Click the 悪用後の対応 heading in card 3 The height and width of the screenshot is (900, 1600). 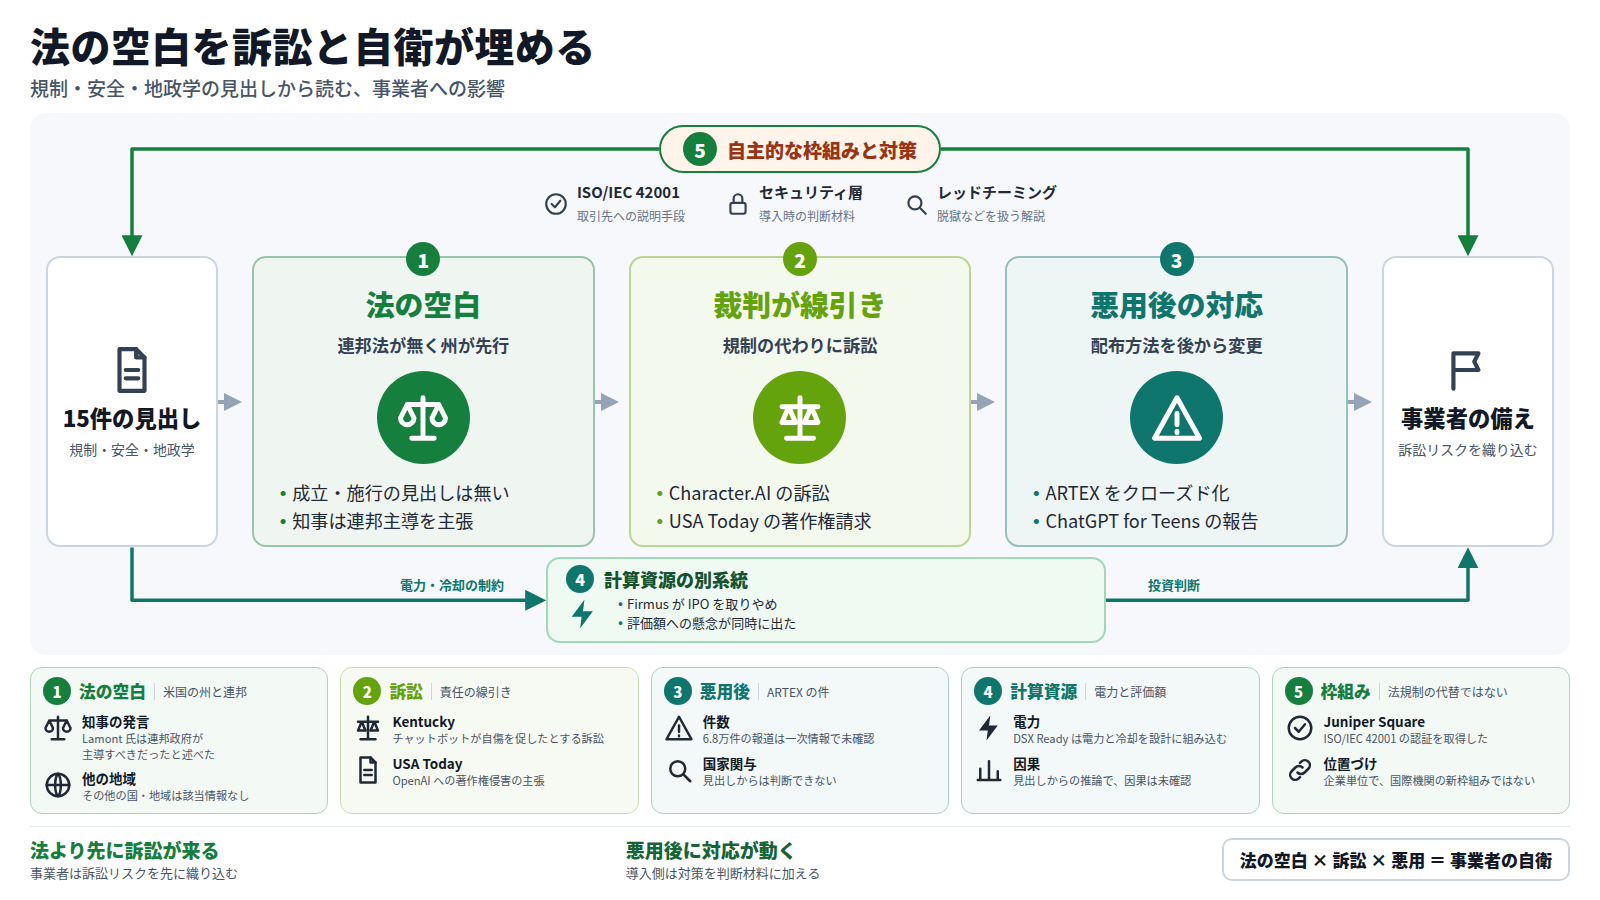click(x=1176, y=305)
